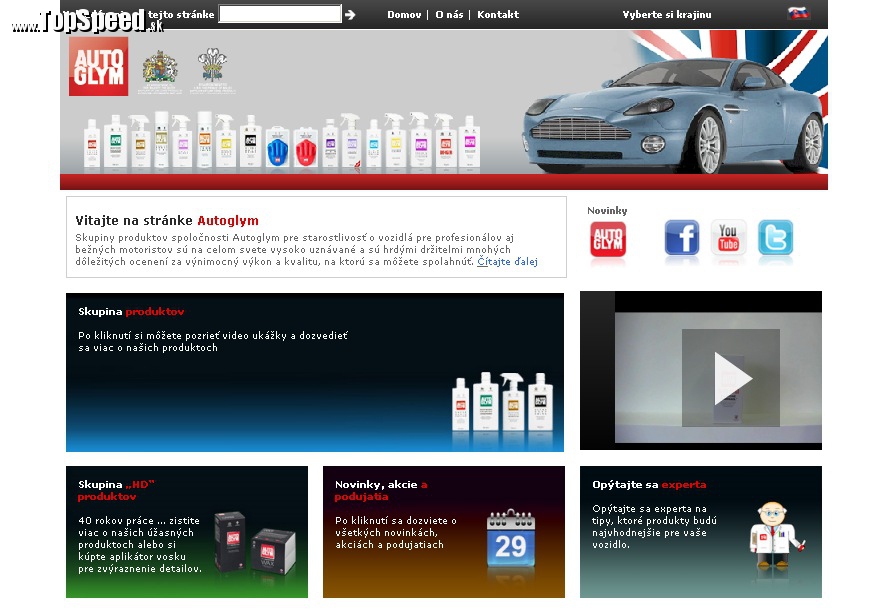The width and height of the screenshot is (880, 610).
Task: Click the search arrow button
Action: [350, 15]
